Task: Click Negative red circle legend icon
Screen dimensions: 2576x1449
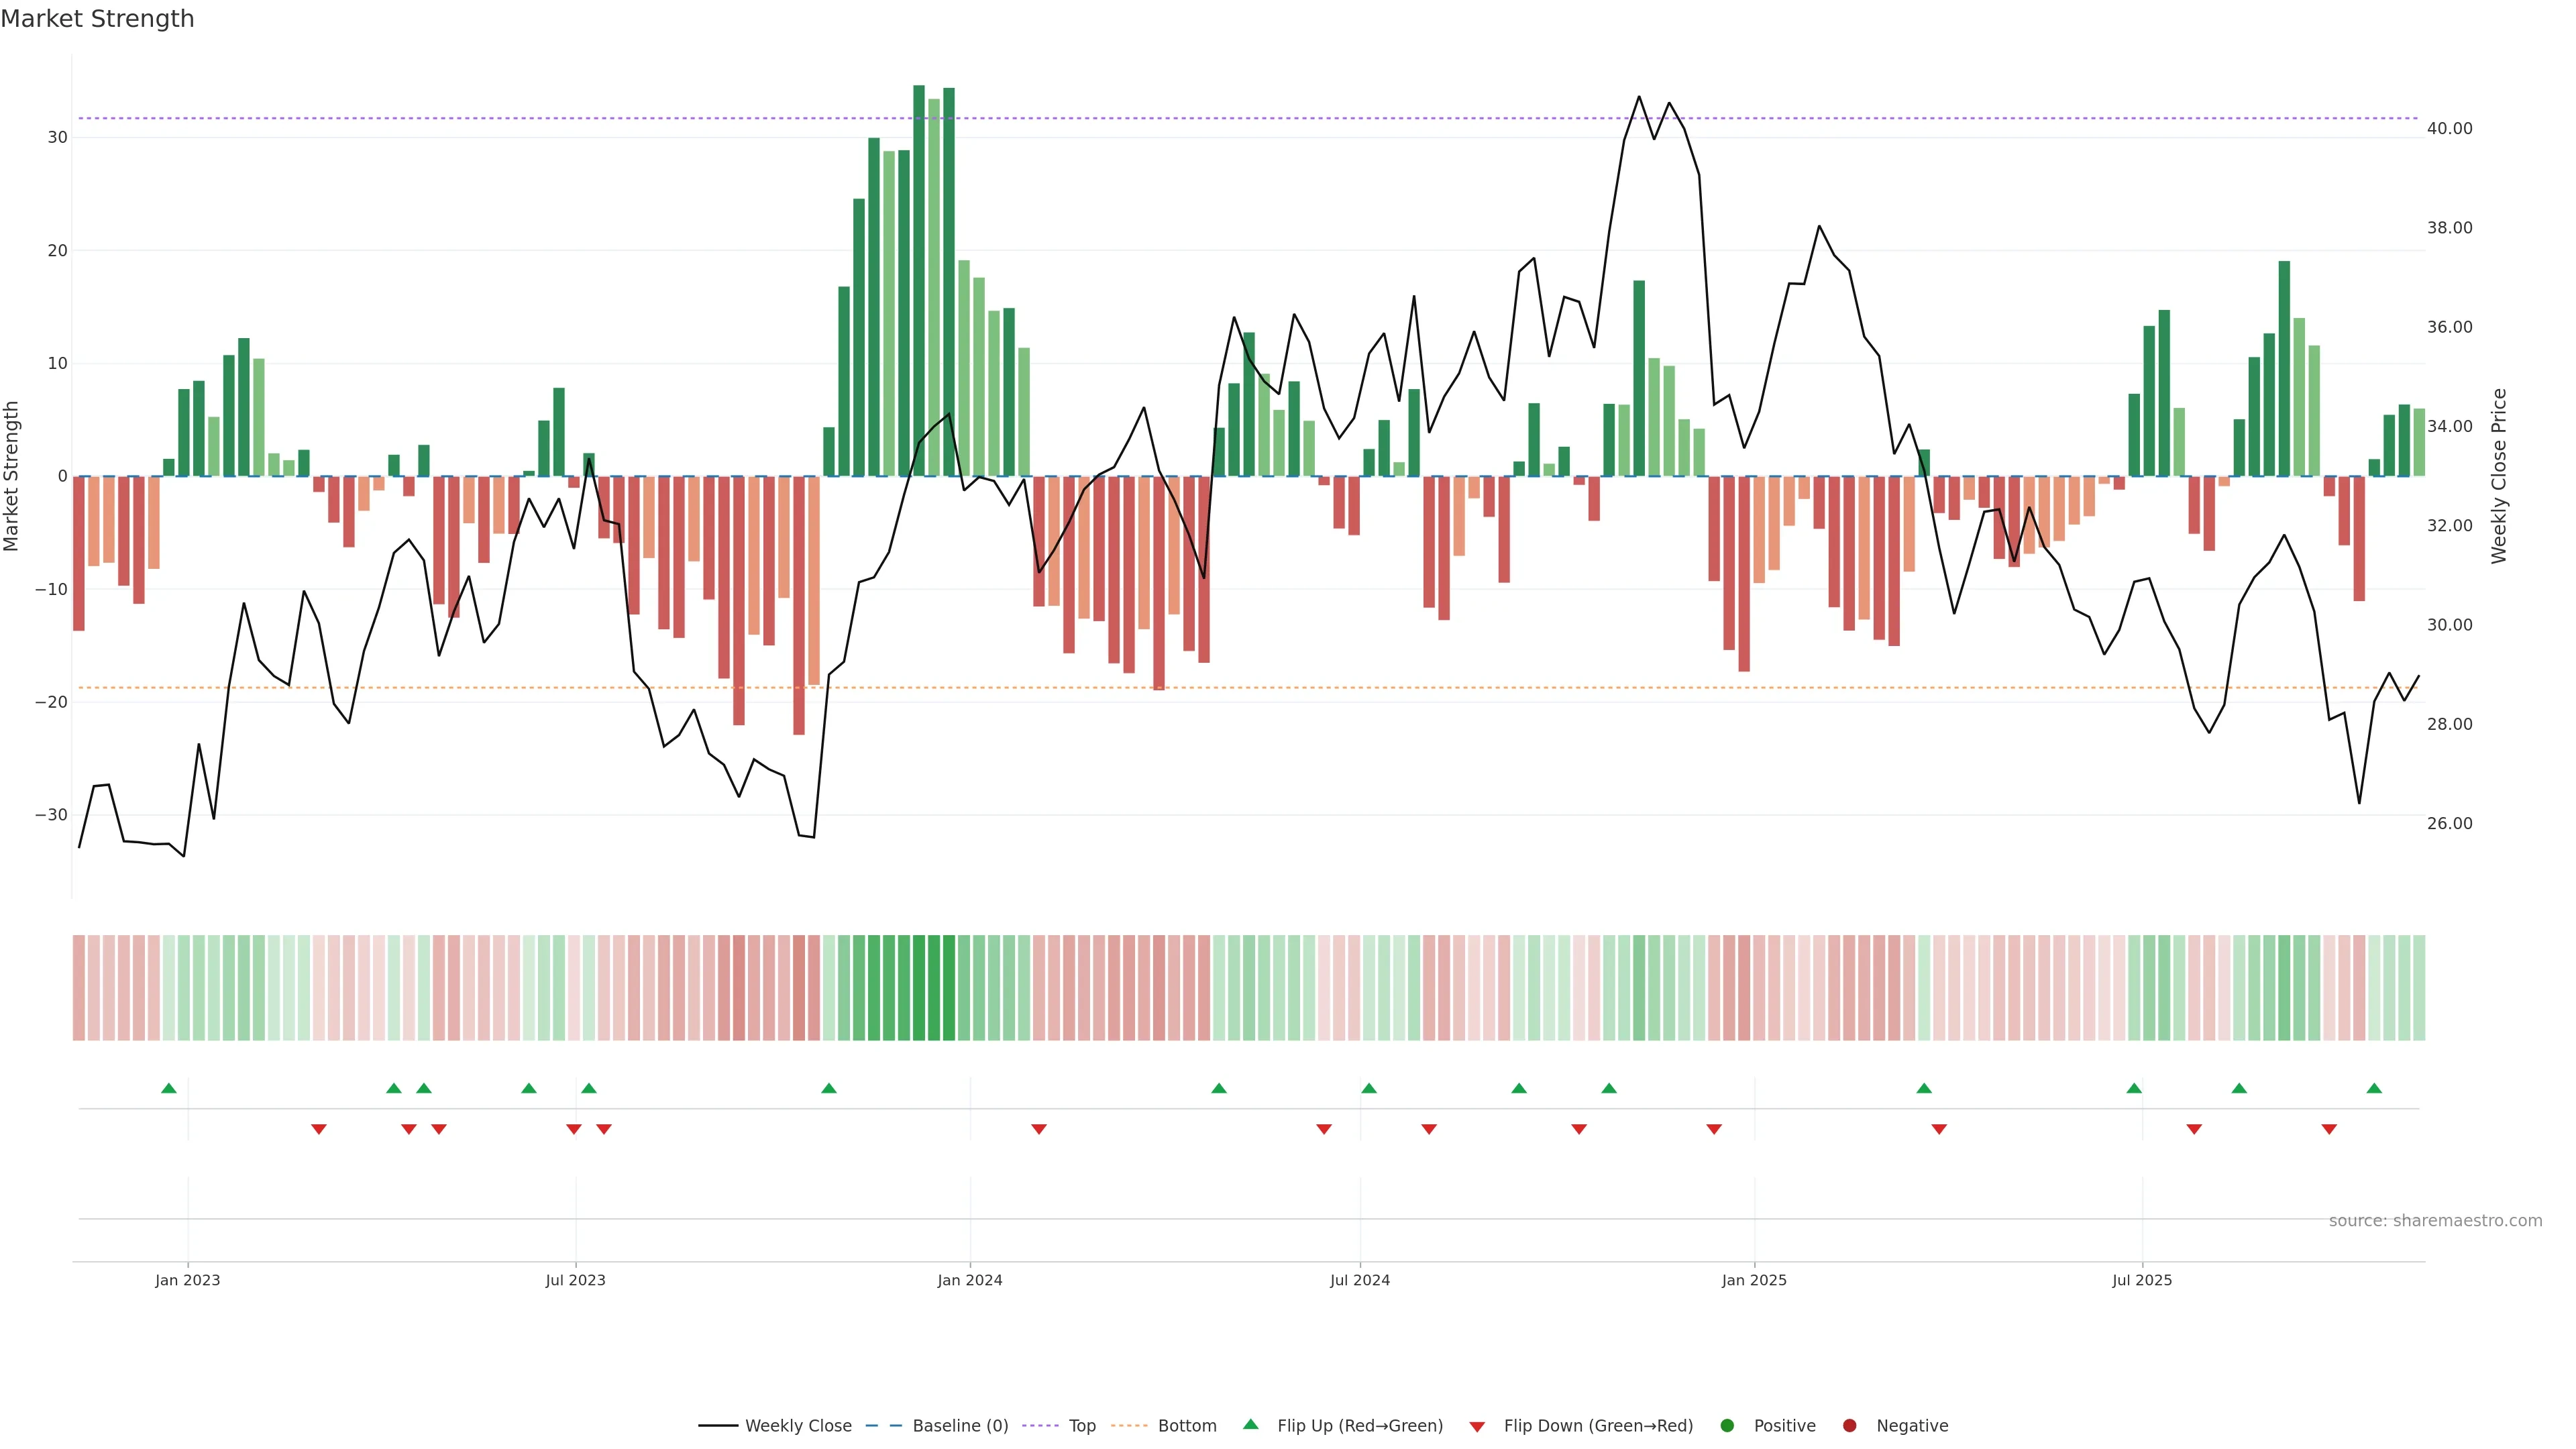Action: point(1849,1426)
